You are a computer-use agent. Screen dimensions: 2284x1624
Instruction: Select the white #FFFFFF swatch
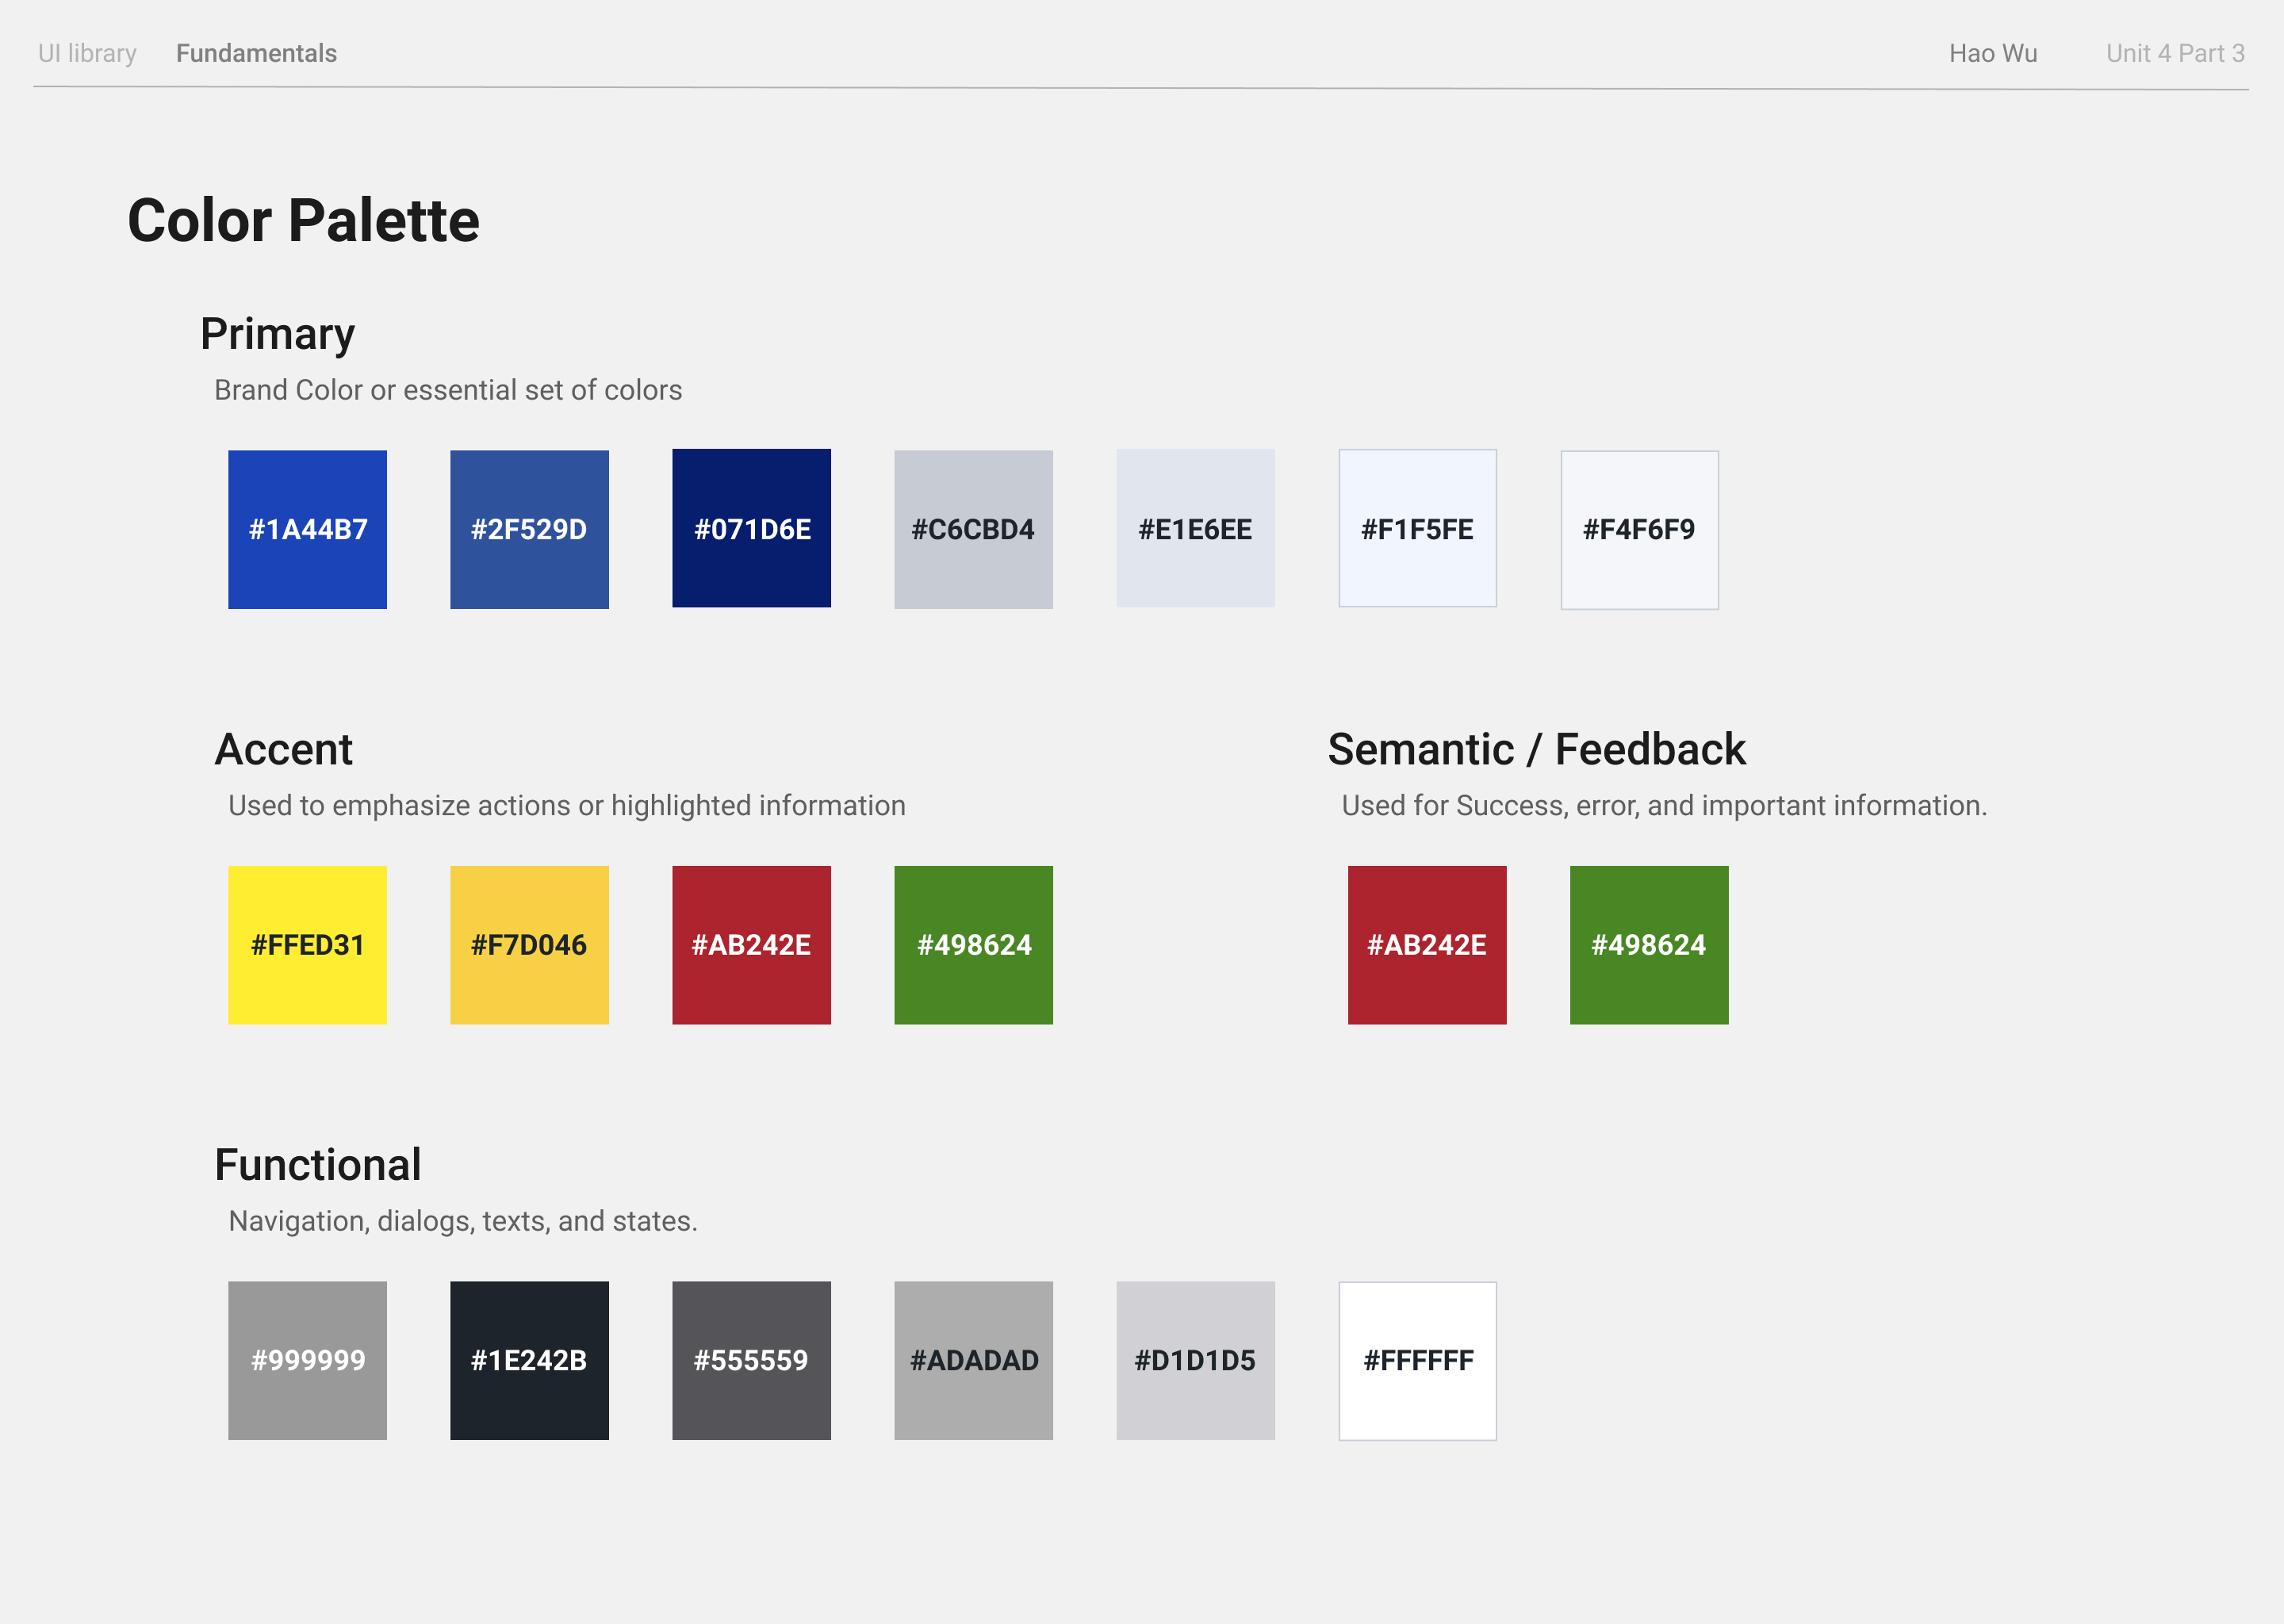[x=1417, y=1360]
